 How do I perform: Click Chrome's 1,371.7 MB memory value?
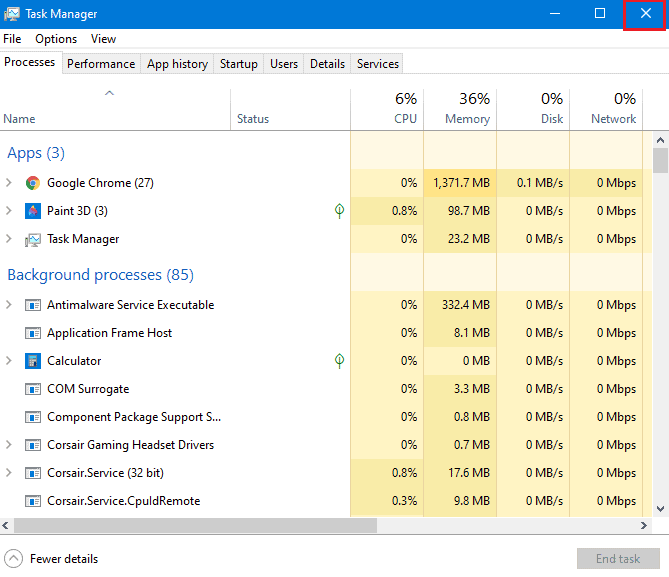[461, 183]
